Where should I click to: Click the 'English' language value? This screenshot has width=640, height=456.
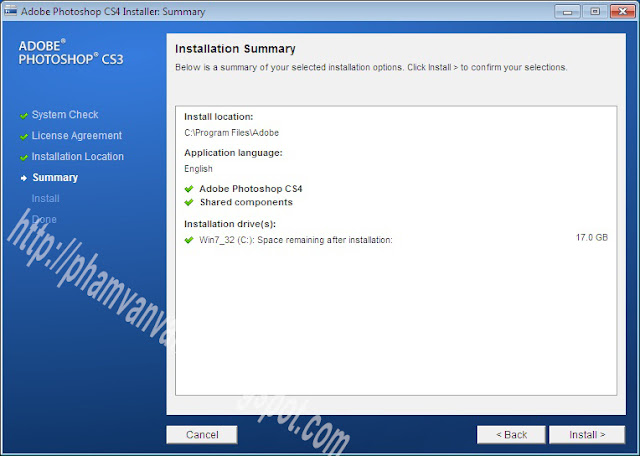coord(198,169)
